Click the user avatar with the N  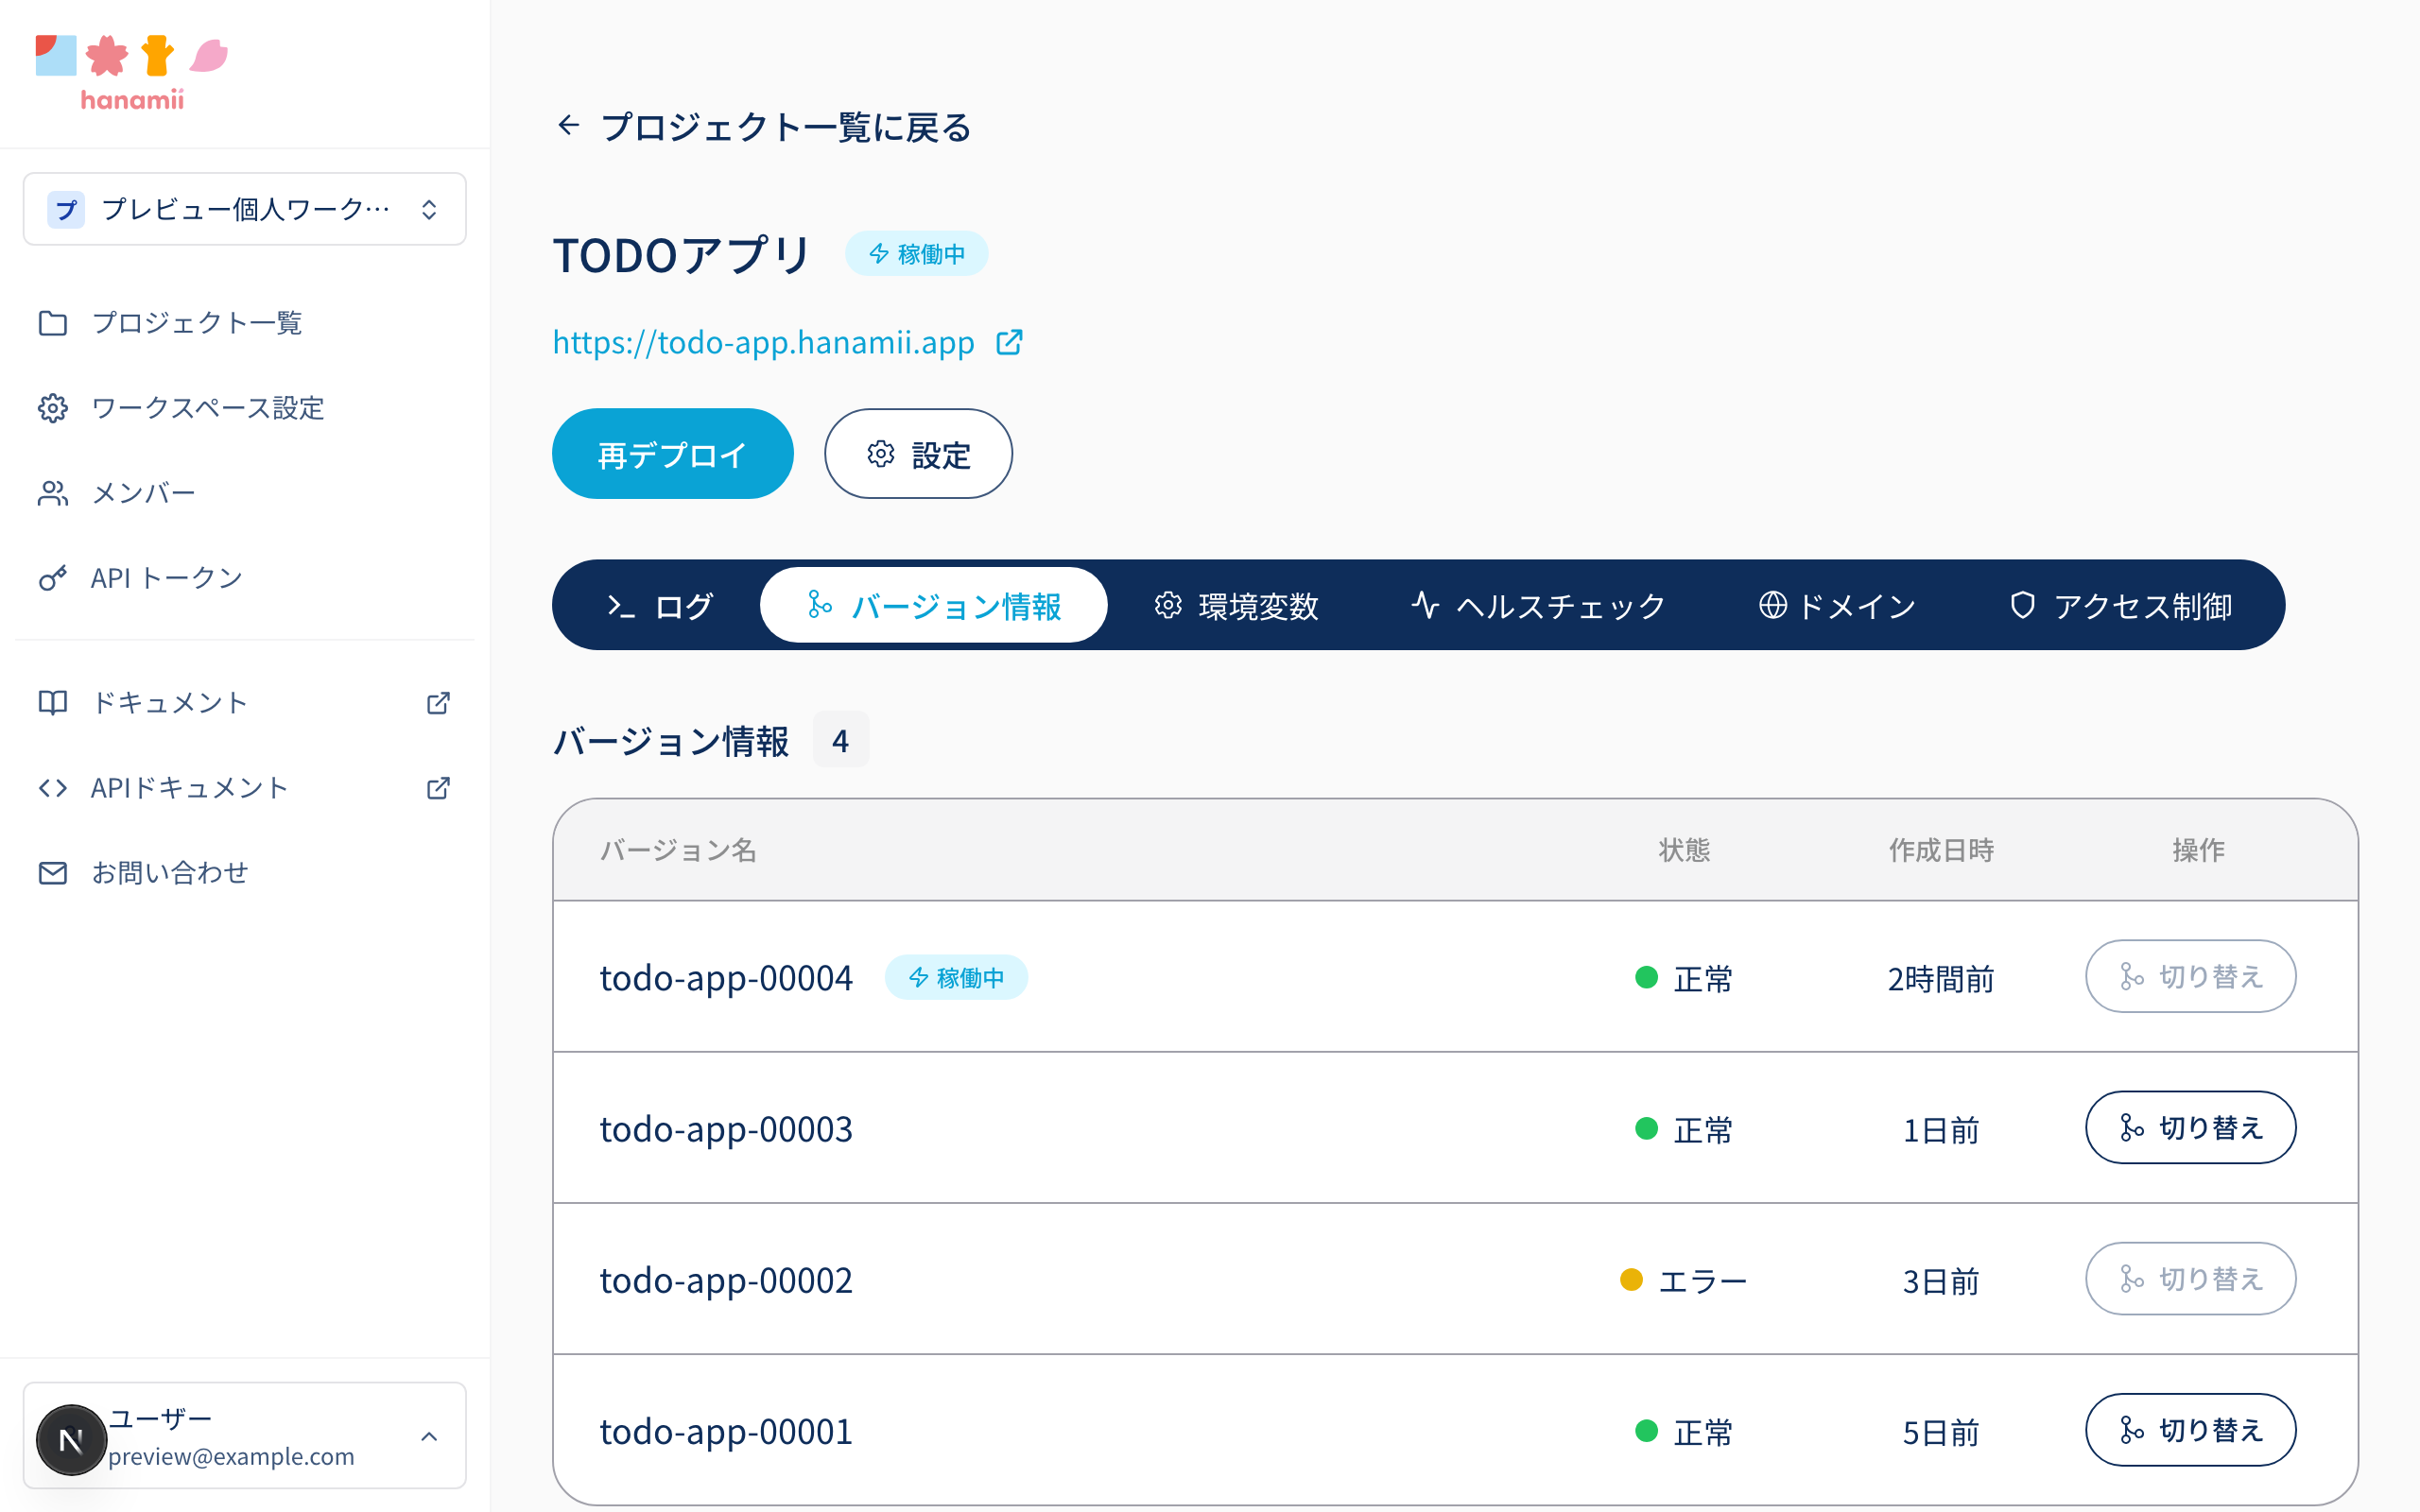71,1440
